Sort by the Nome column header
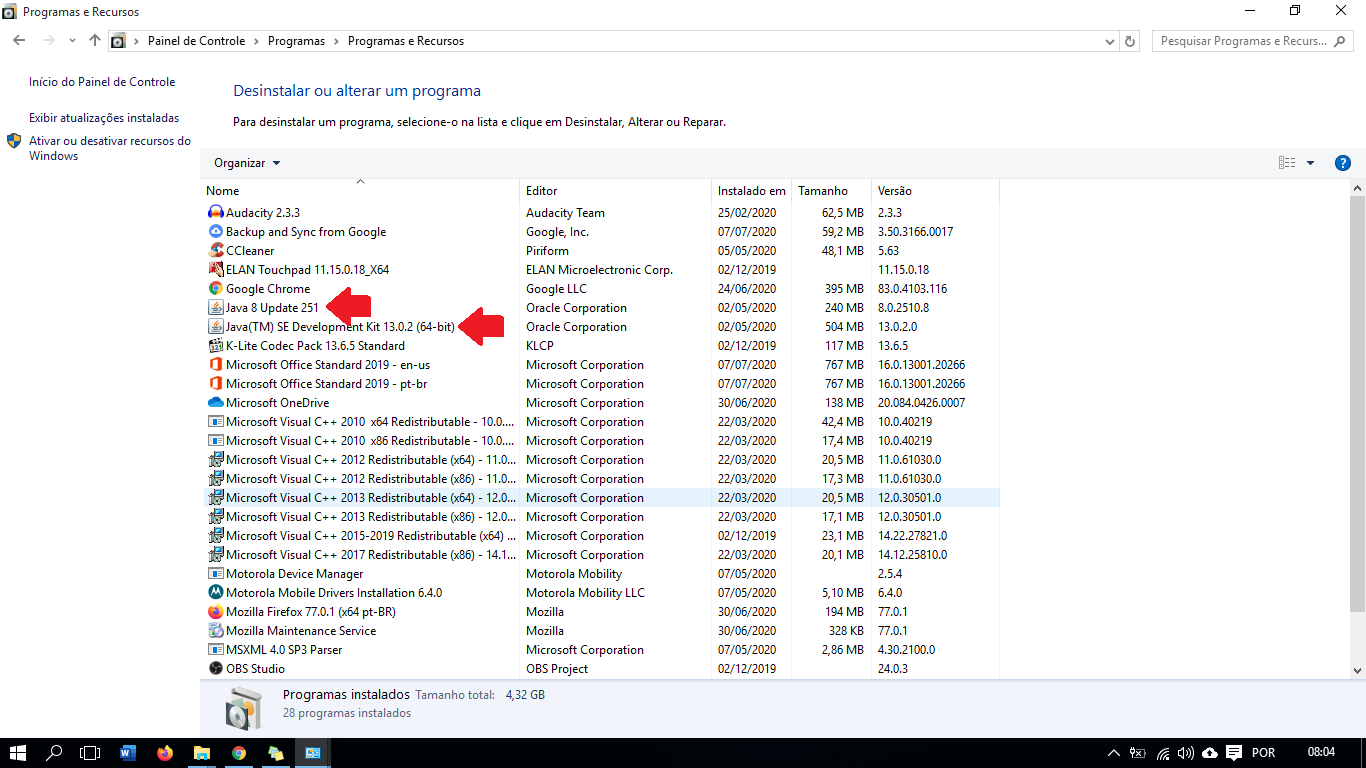Viewport: 1366px width, 768px height. (x=360, y=190)
